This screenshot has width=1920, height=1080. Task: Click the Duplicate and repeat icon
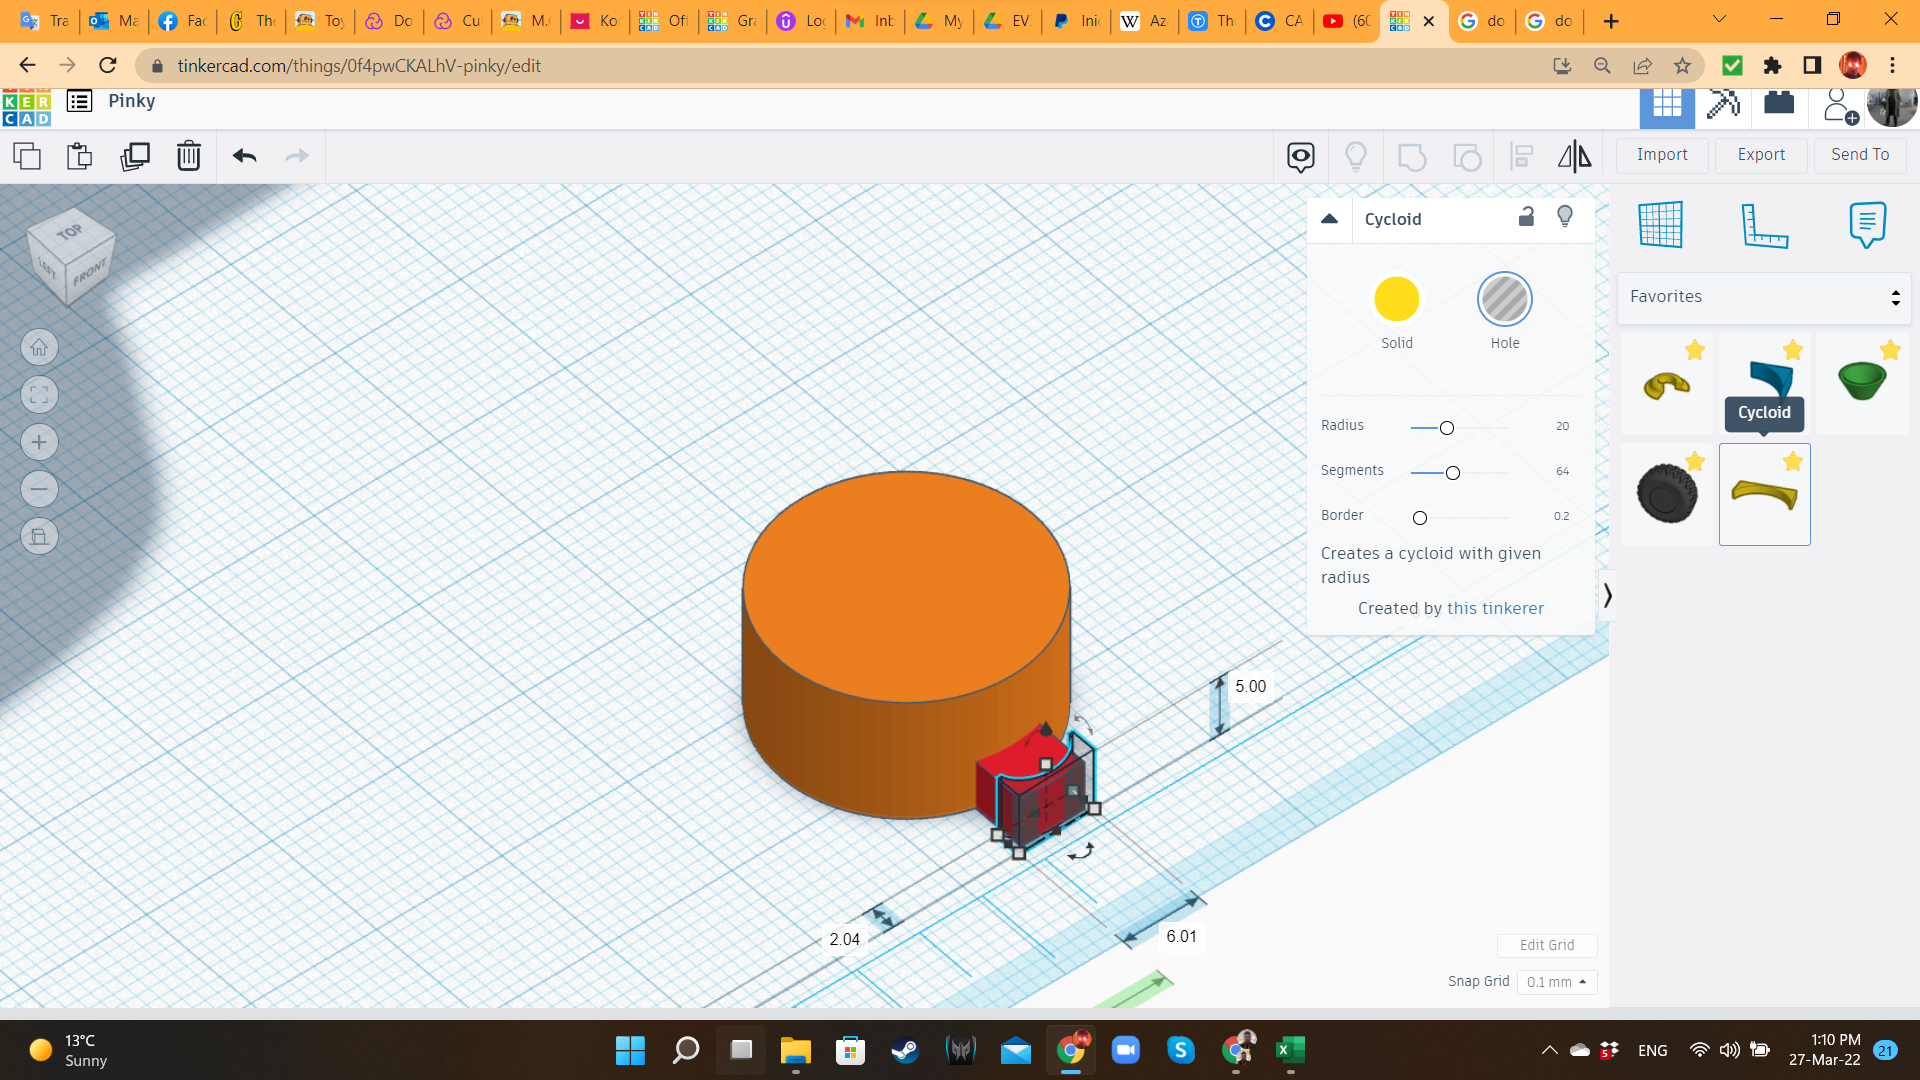point(134,156)
